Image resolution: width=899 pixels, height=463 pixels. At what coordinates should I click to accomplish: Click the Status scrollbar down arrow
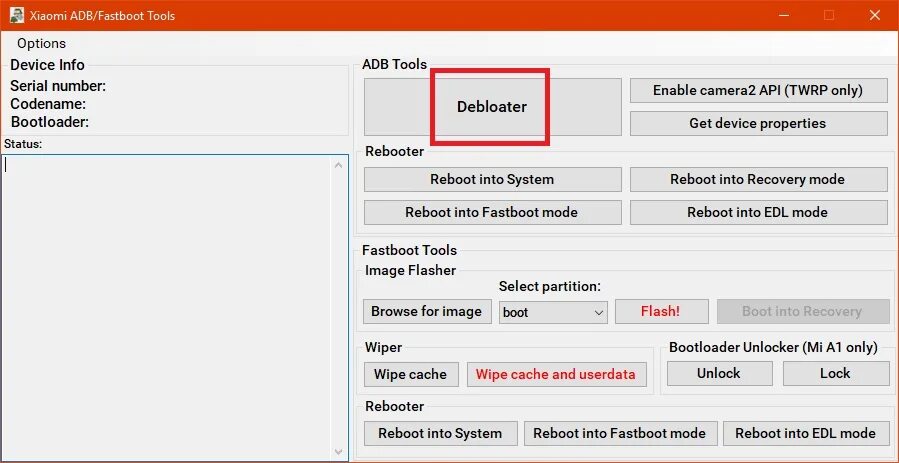[338, 452]
